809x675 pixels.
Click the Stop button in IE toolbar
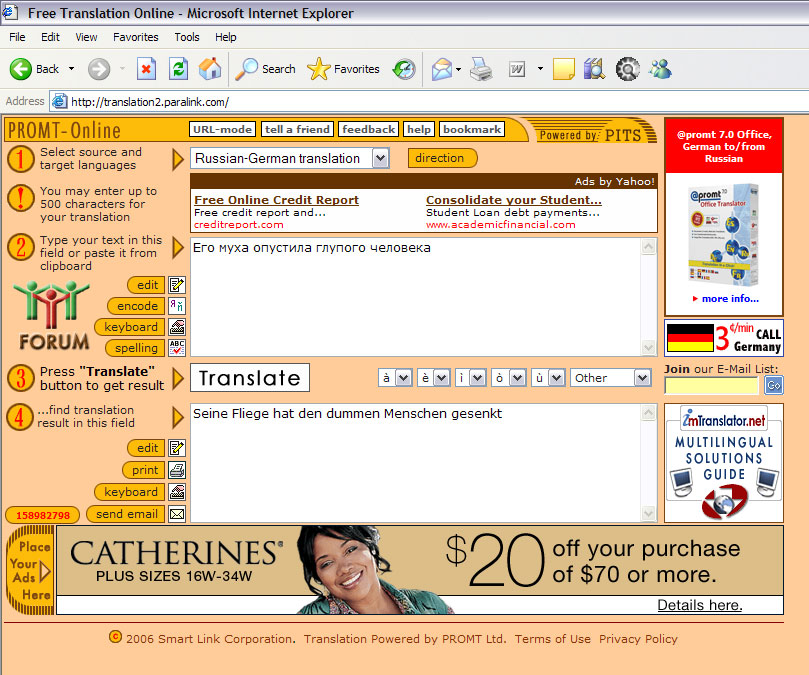coord(146,69)
